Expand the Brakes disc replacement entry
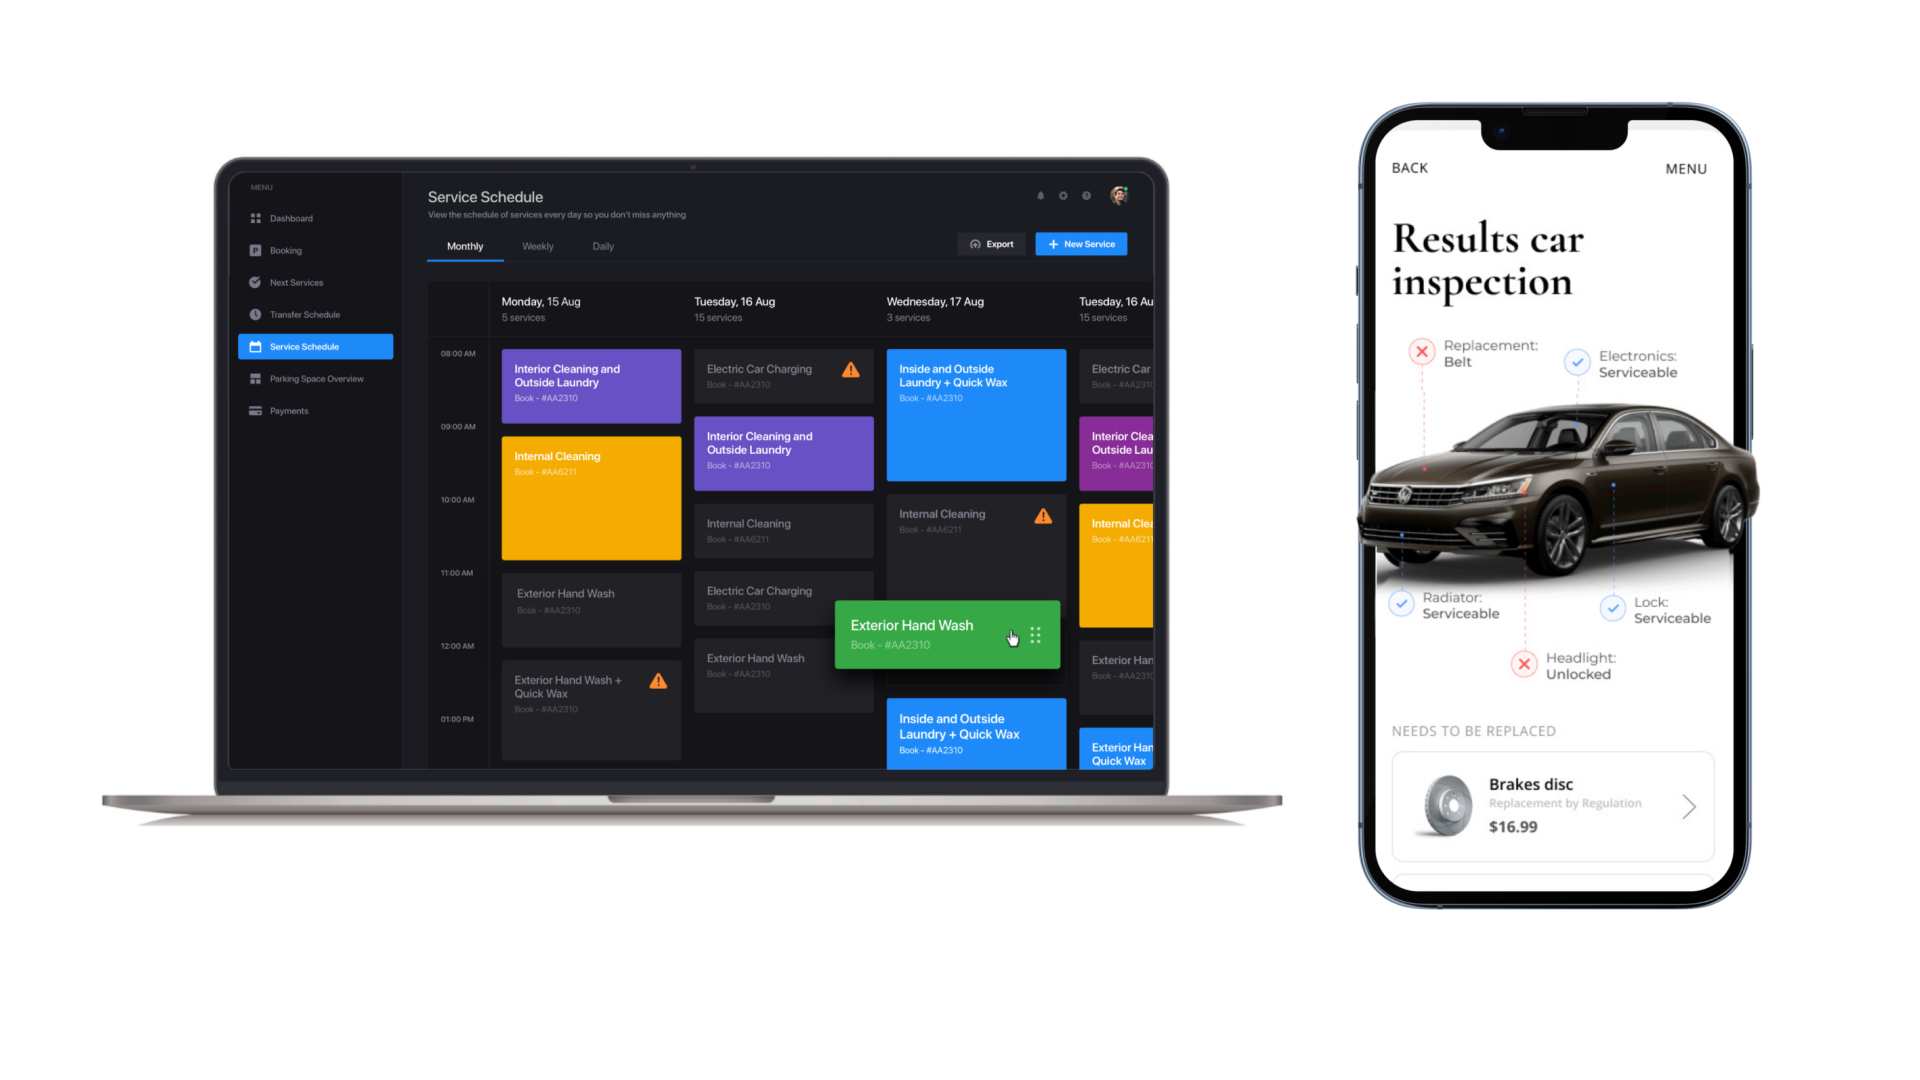Screen dimensions: 1920x1080 coord(1691,803)
